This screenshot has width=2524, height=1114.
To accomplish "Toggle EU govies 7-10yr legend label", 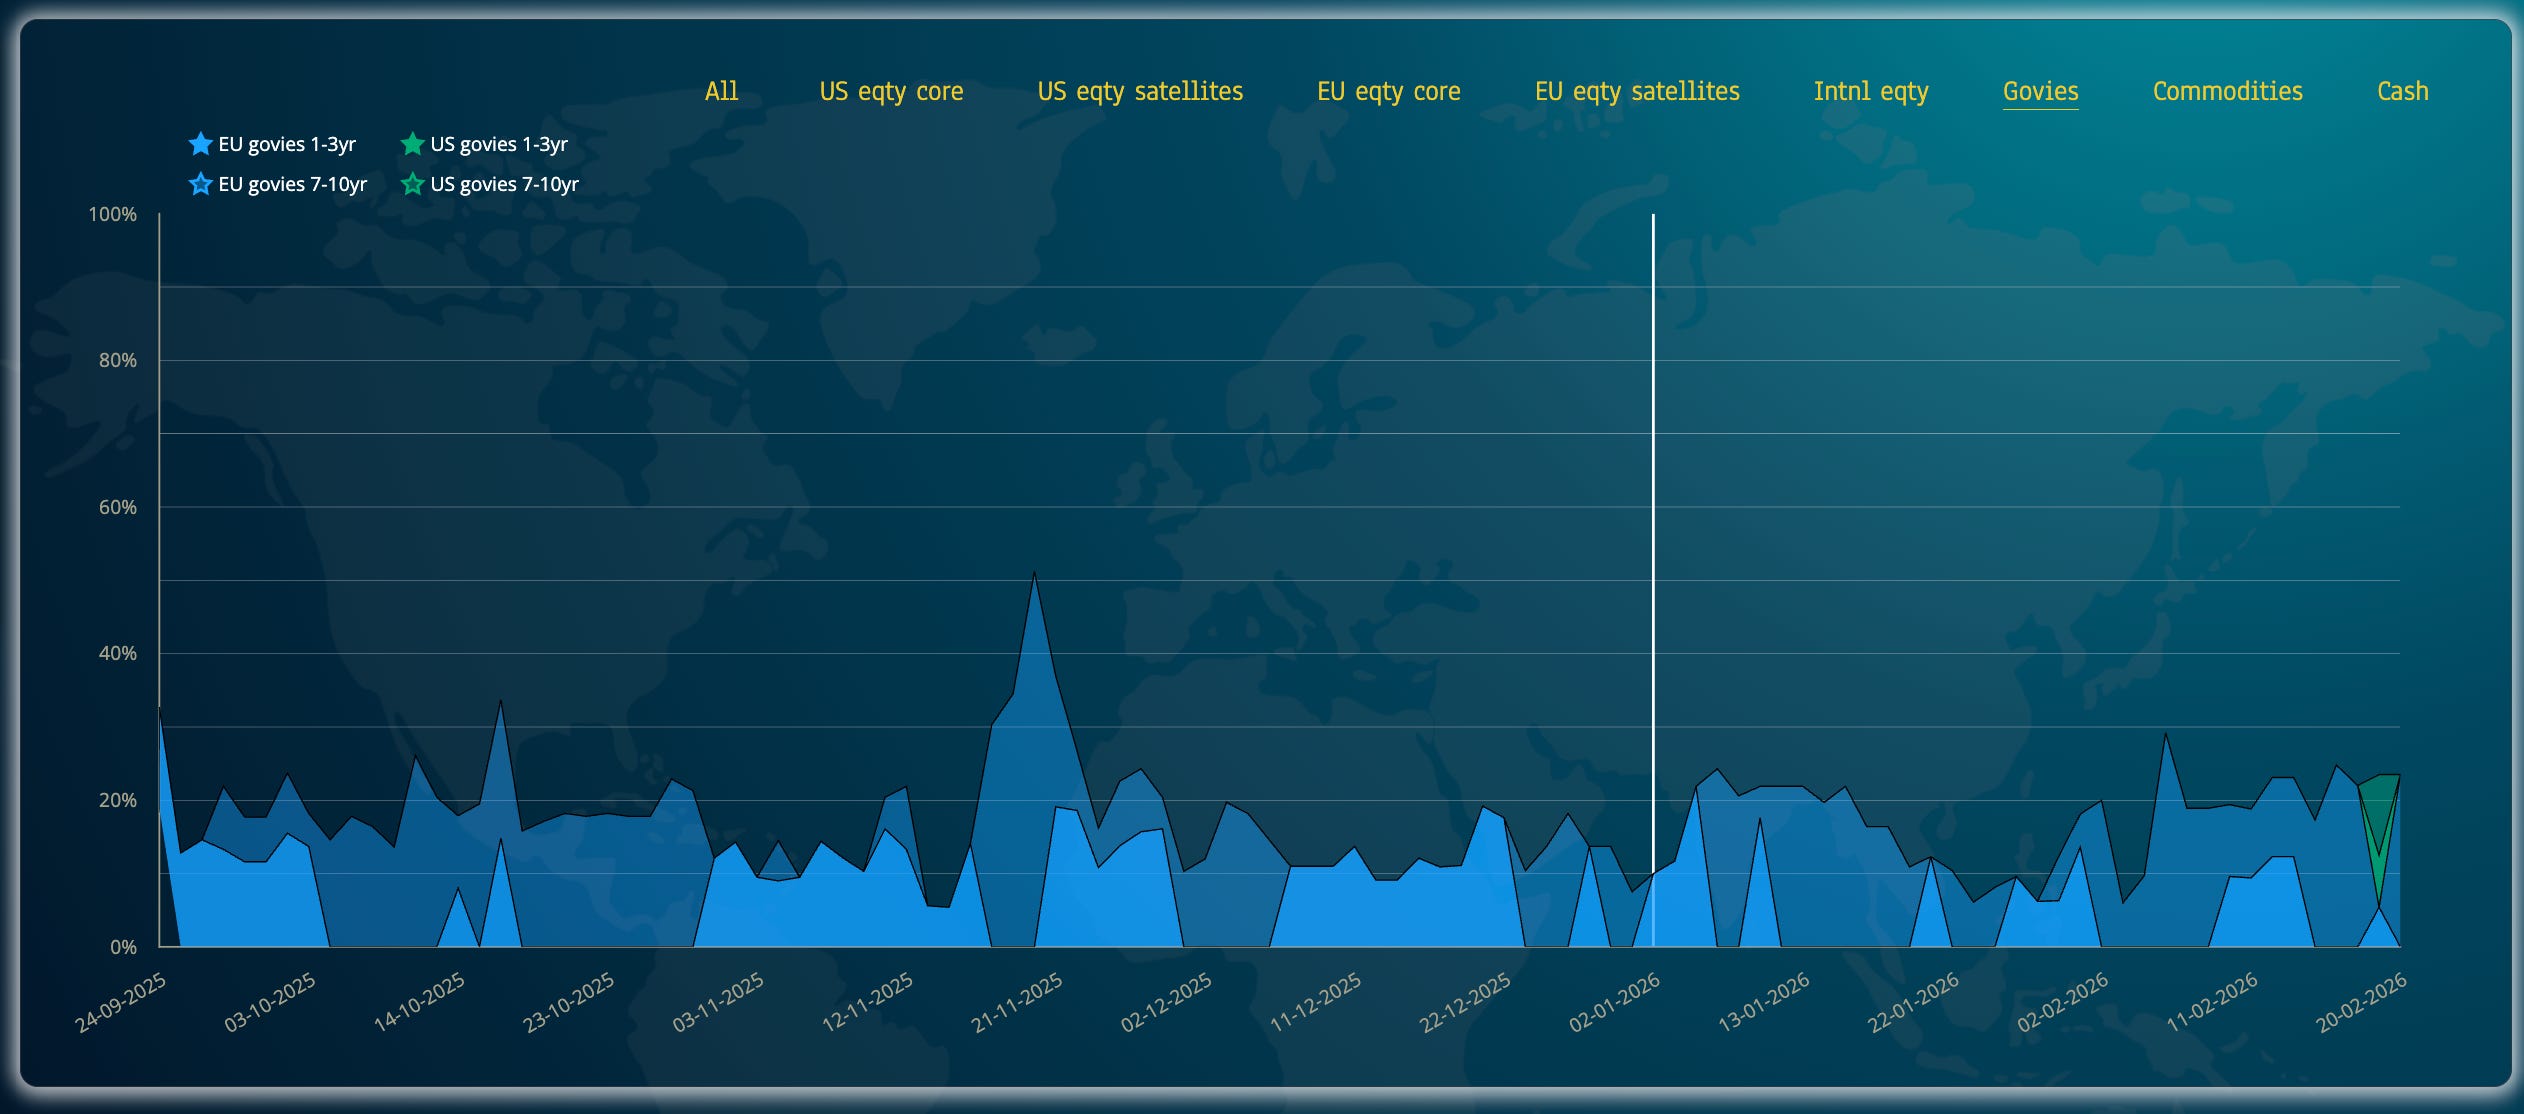I will coord(292,184).
